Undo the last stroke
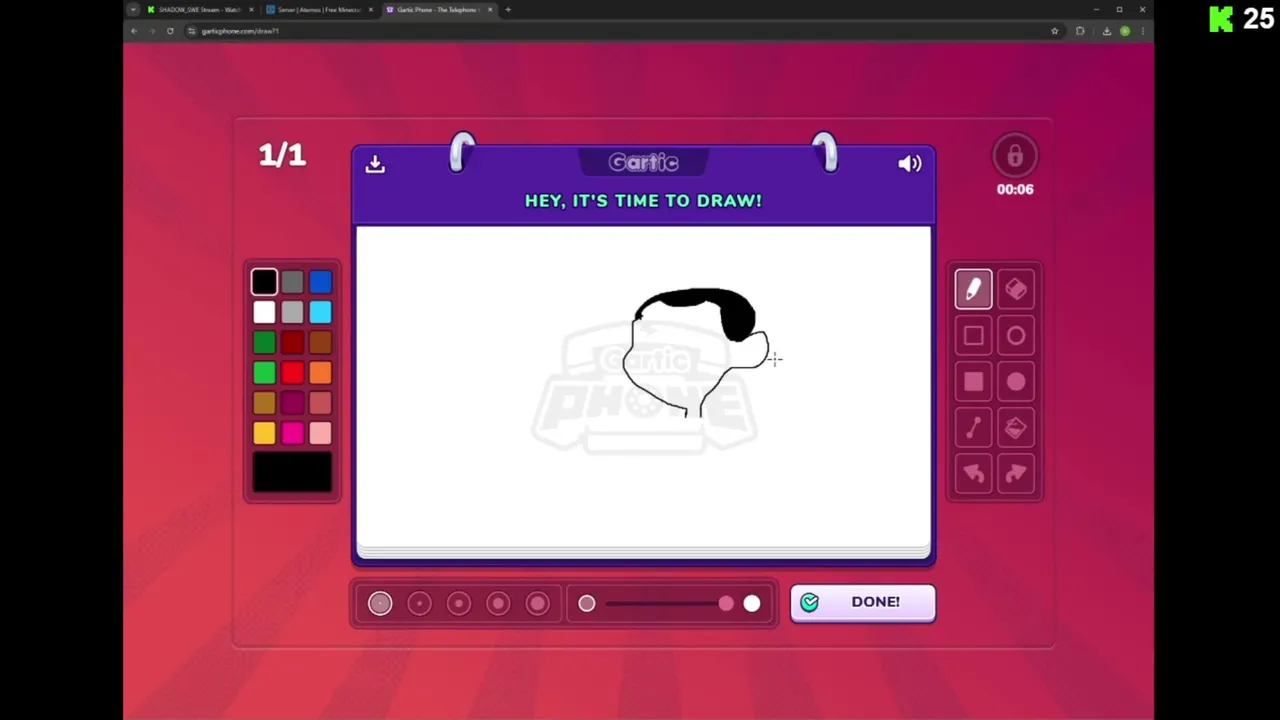 973,474
